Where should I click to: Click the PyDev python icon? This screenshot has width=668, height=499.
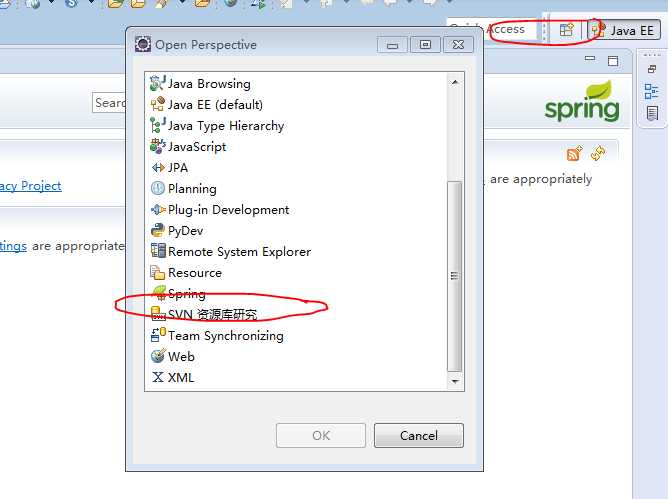tap(158, 230)
